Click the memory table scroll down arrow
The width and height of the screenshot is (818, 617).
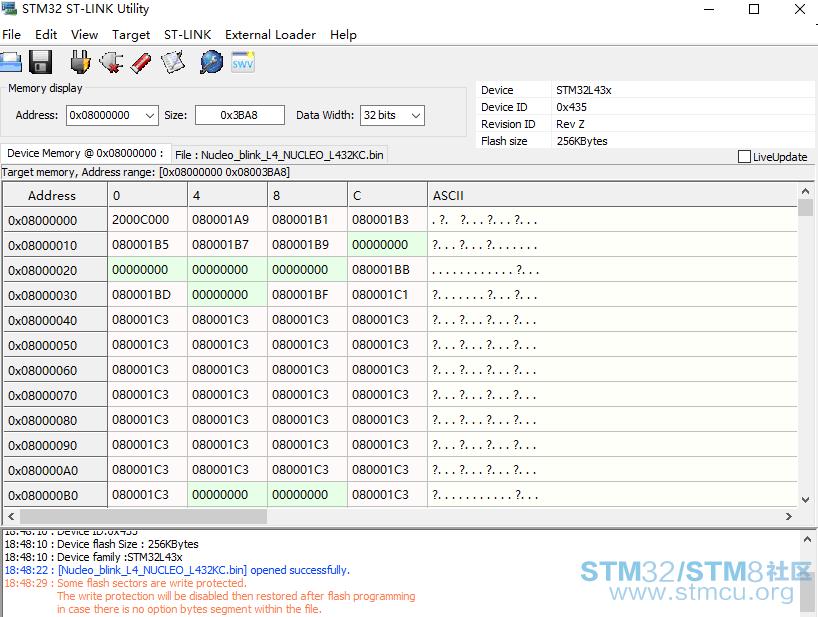click(x=805, y=499)
